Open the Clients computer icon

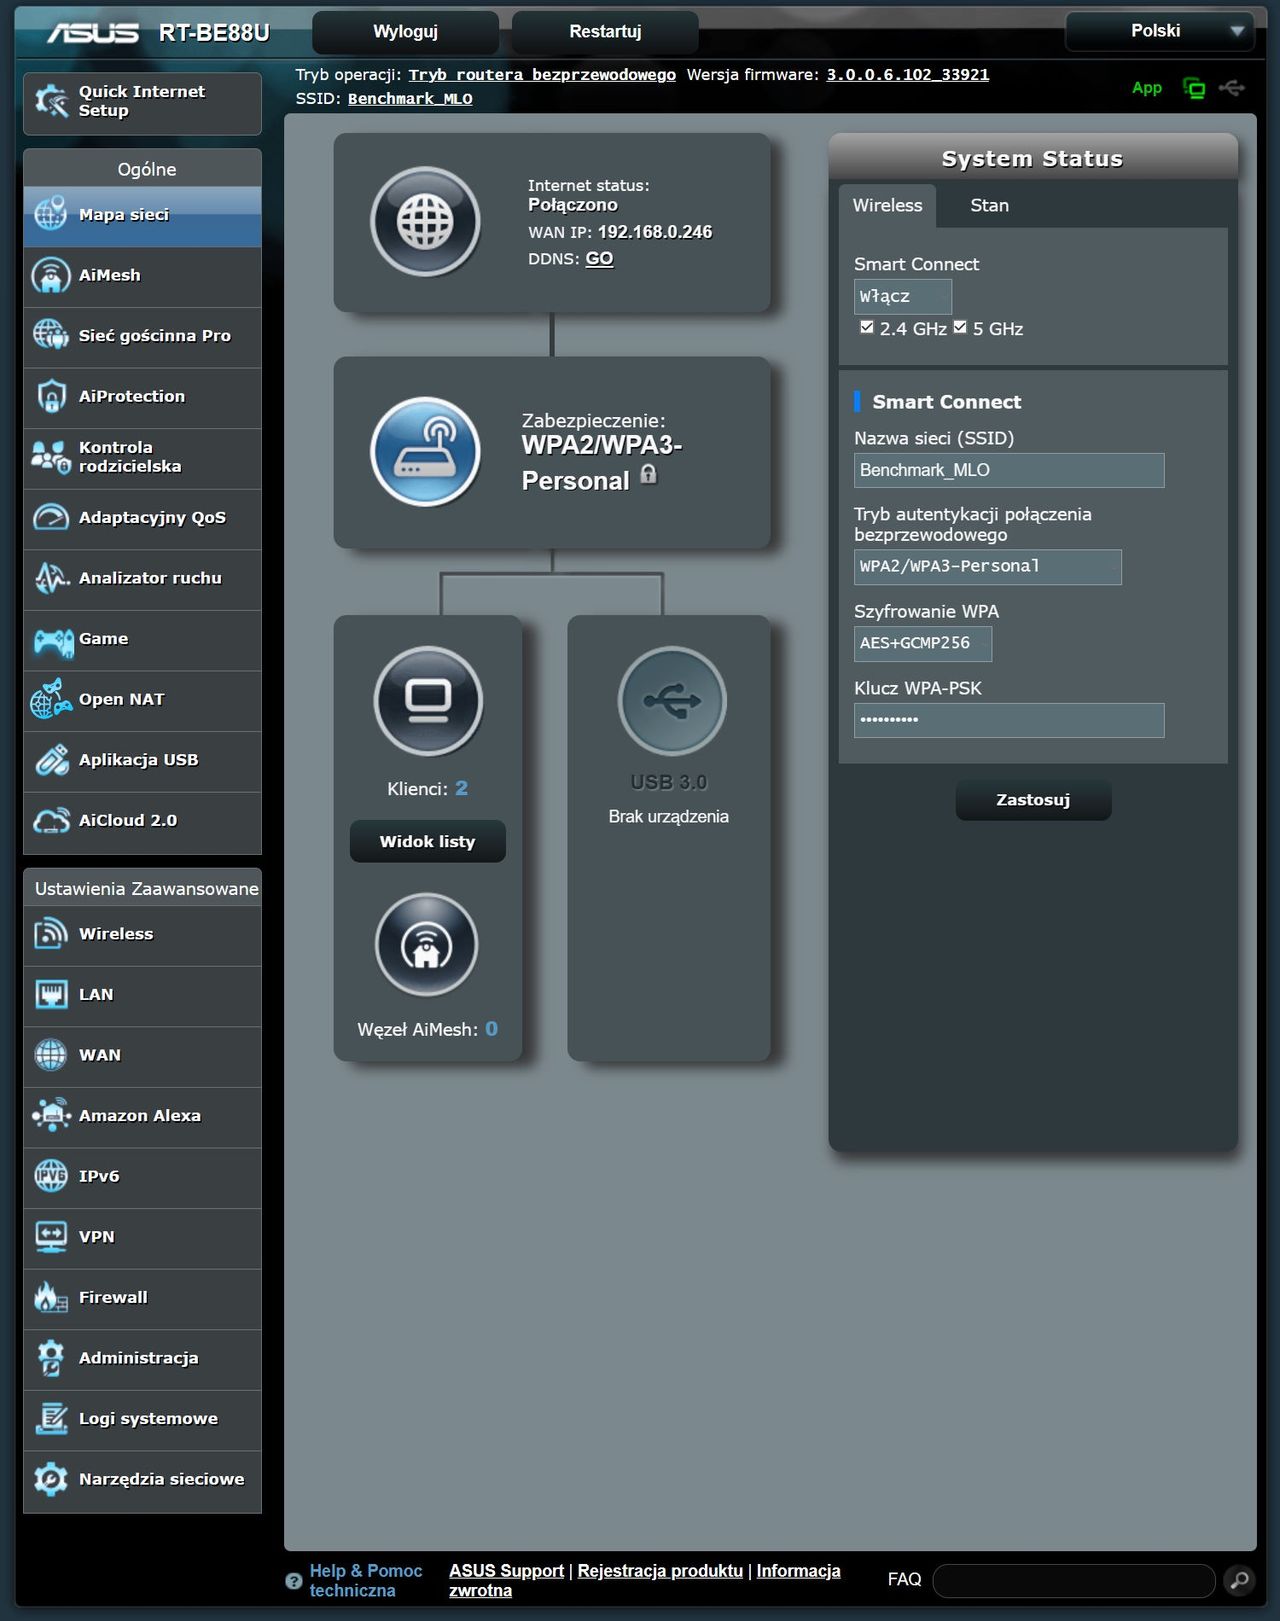click(x=428, y=700)
